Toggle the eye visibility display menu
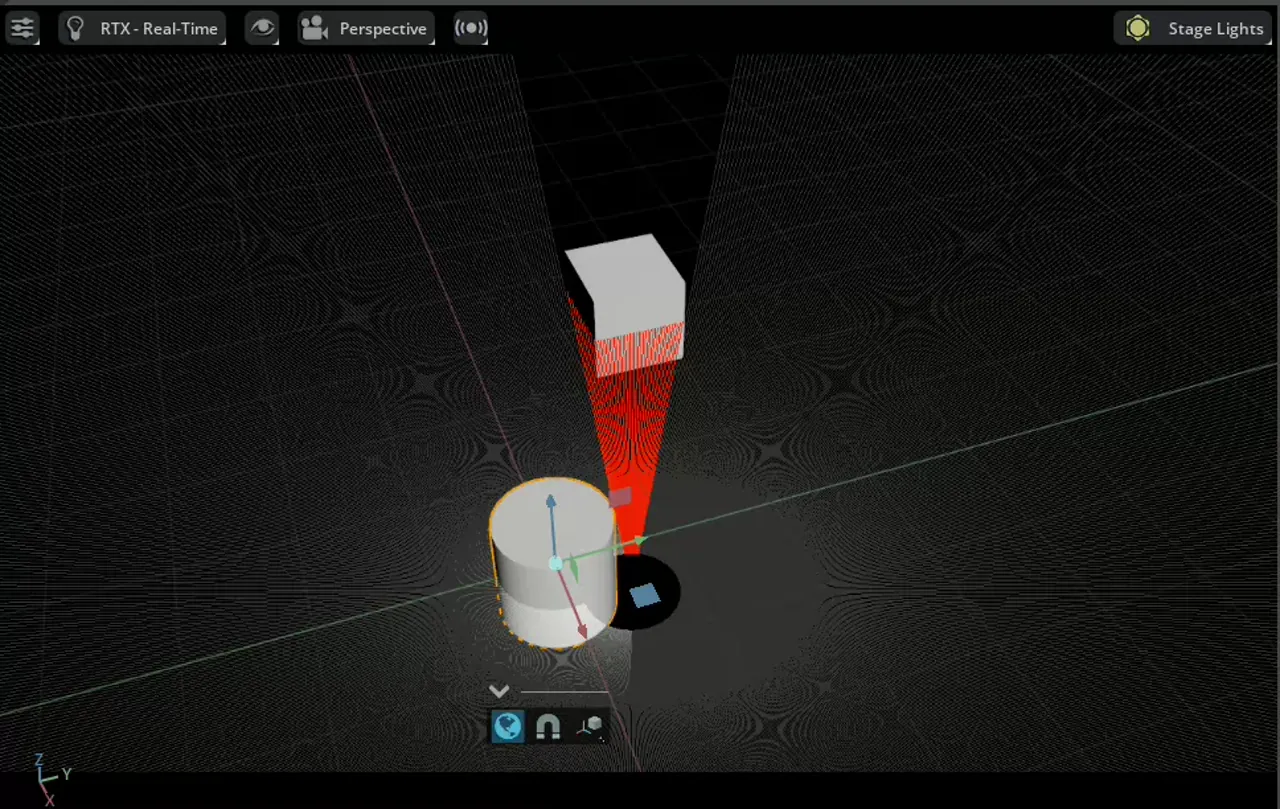 tap(262, 28)
